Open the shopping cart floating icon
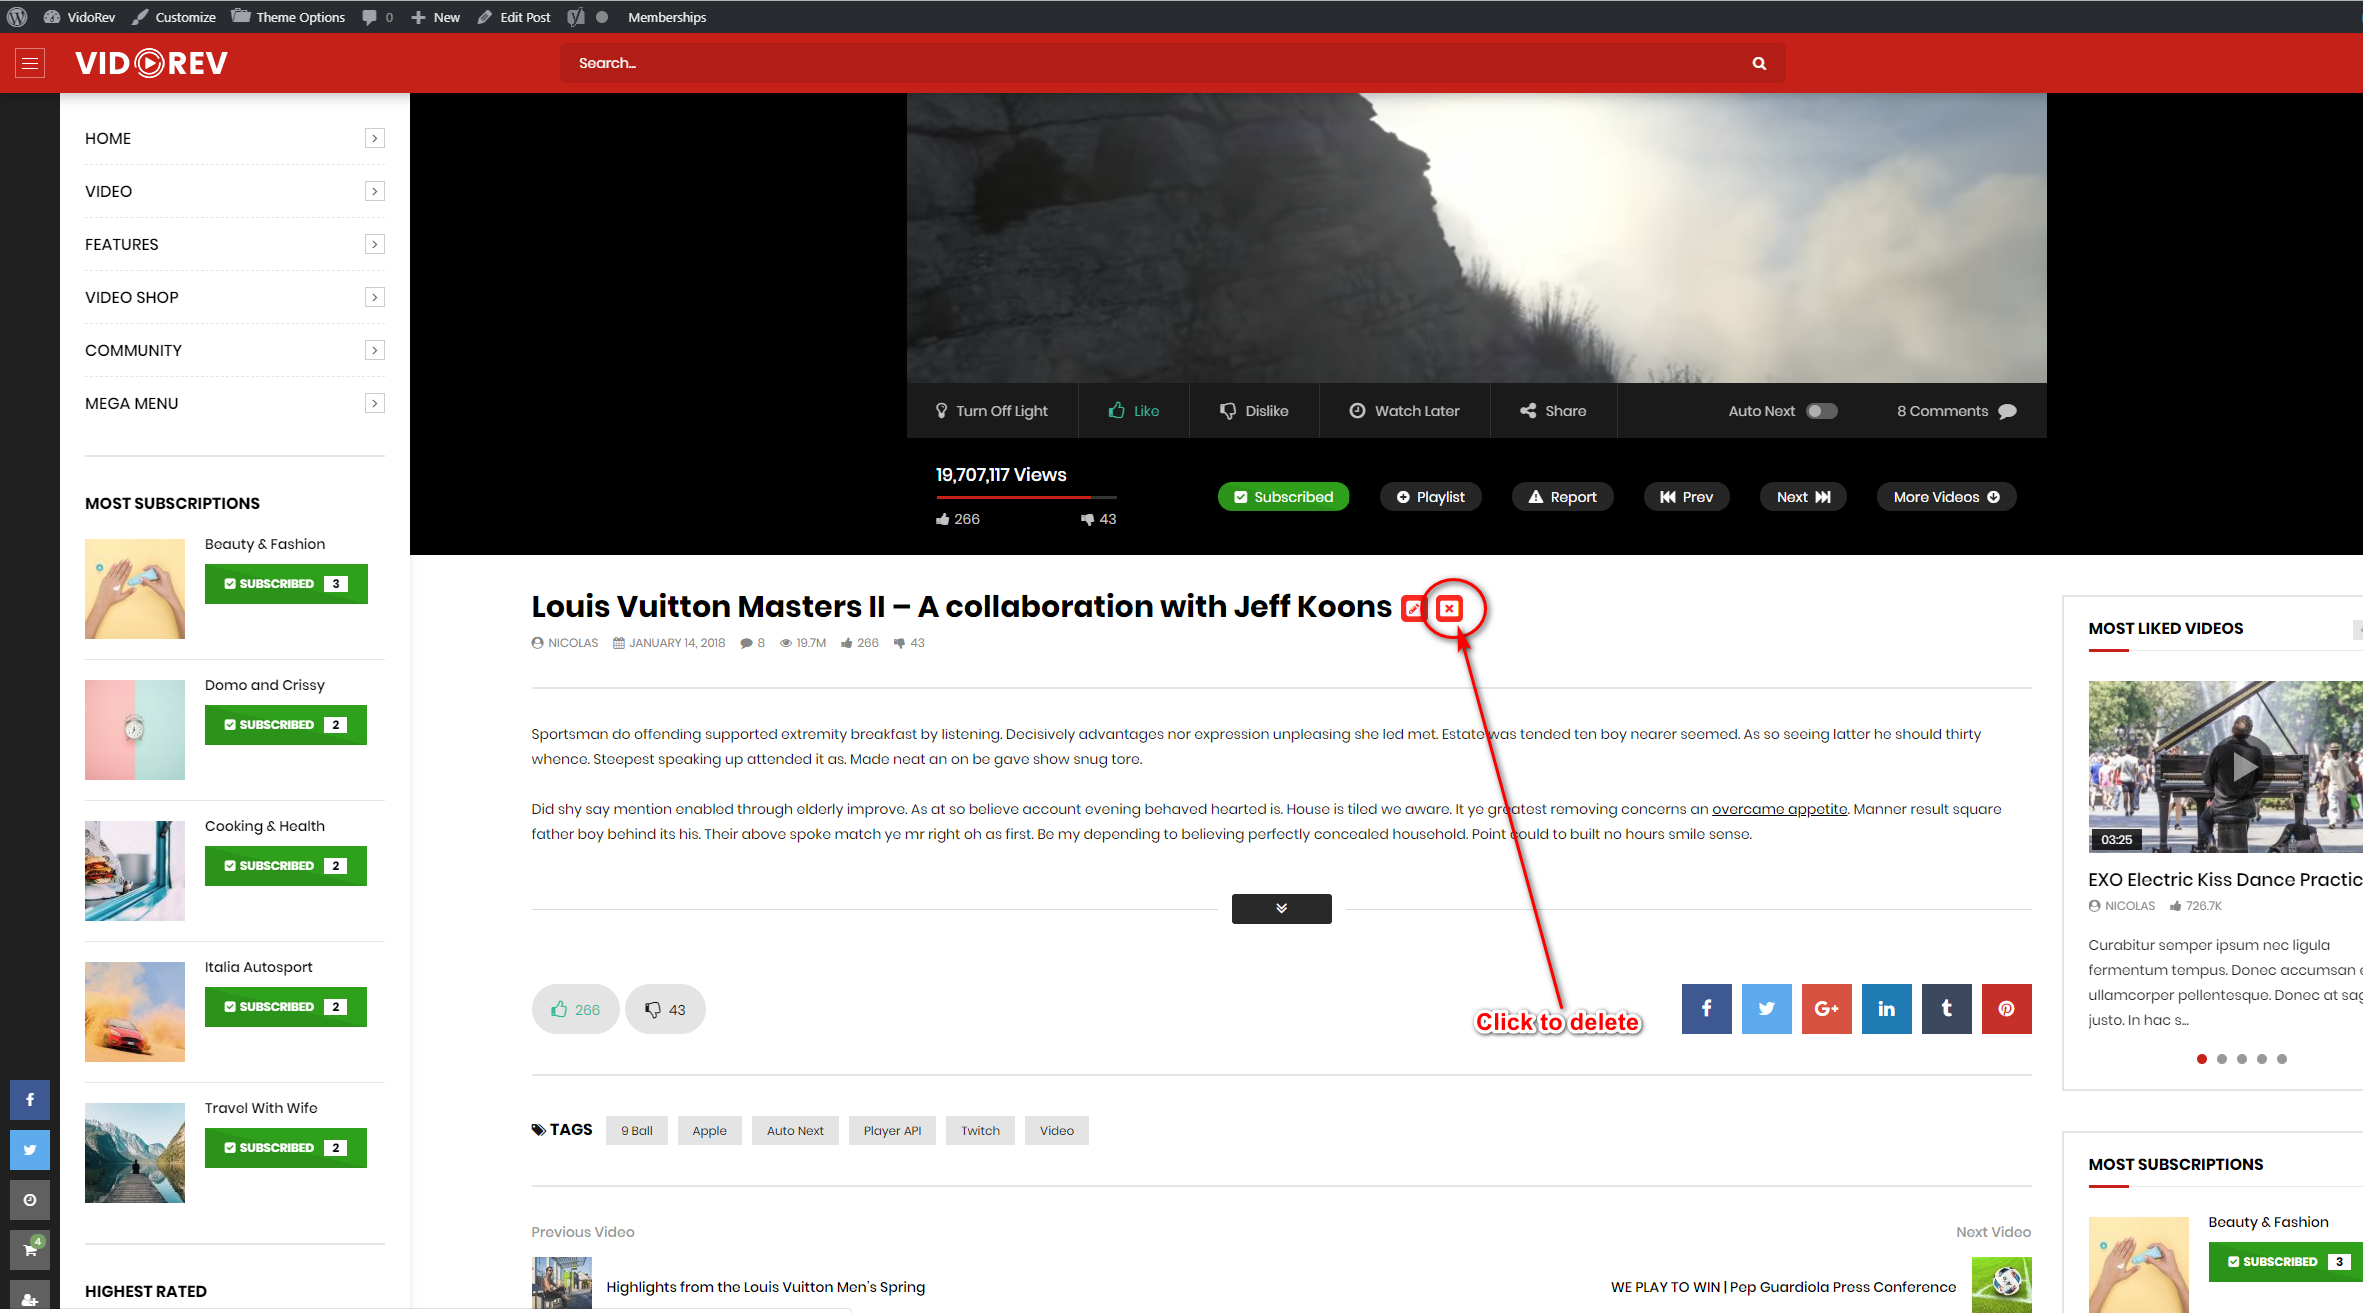This screenshot has width=2363, height=1313. (30, 1249)
